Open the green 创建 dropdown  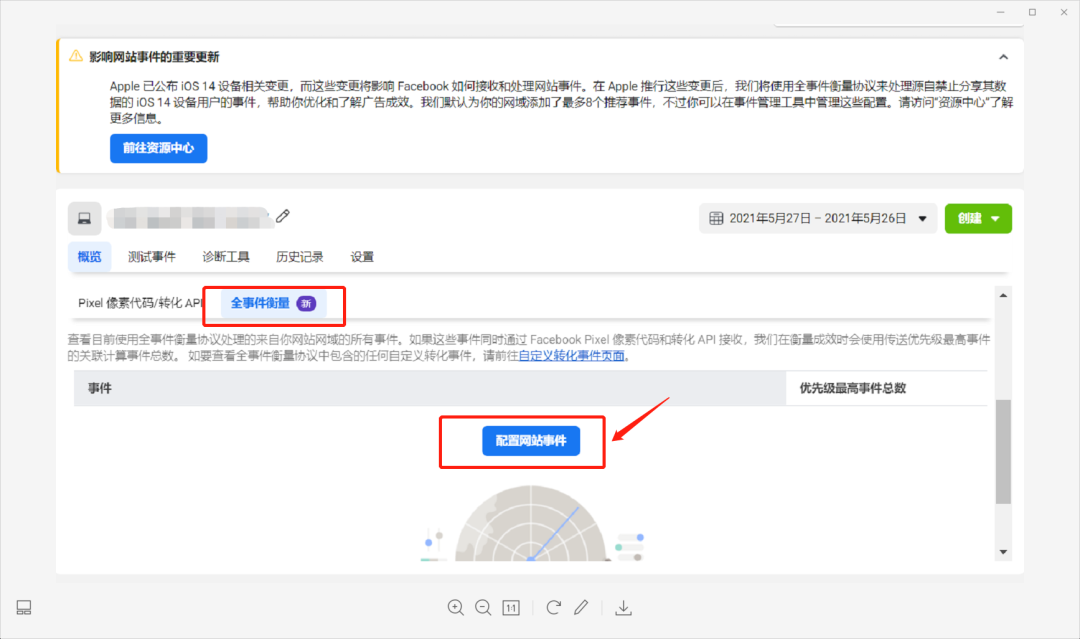(978, 218)
